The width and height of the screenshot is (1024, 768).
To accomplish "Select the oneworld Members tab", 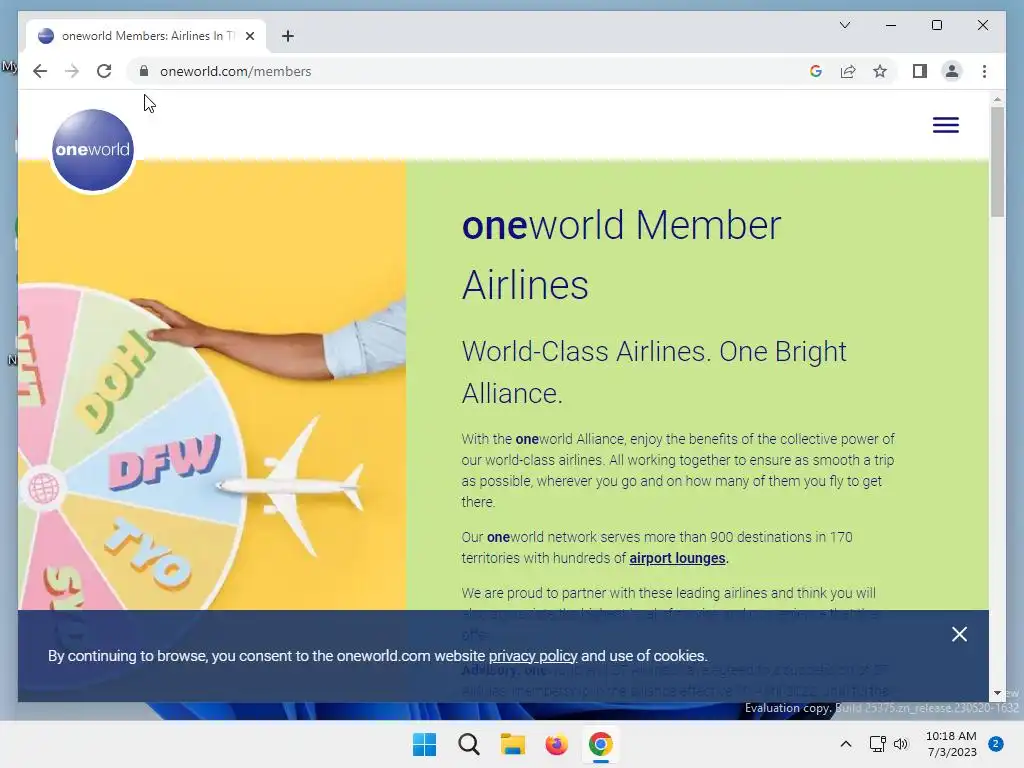I will pyautogui.click(x=146, y=36).
